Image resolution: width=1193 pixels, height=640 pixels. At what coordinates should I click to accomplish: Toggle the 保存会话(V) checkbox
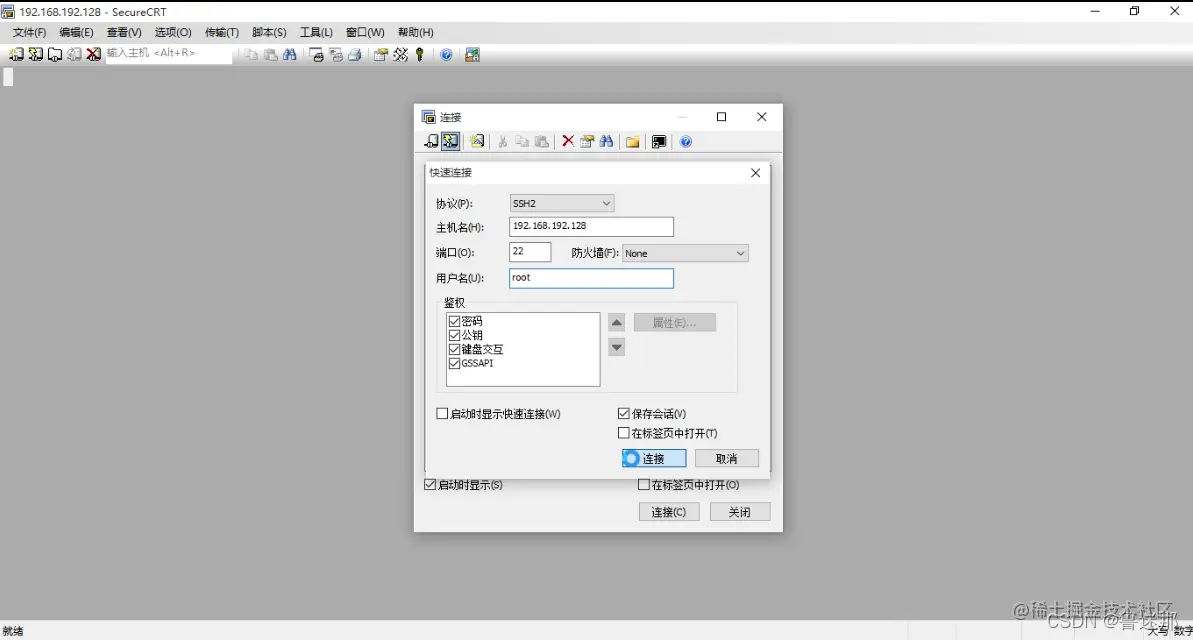624,414
